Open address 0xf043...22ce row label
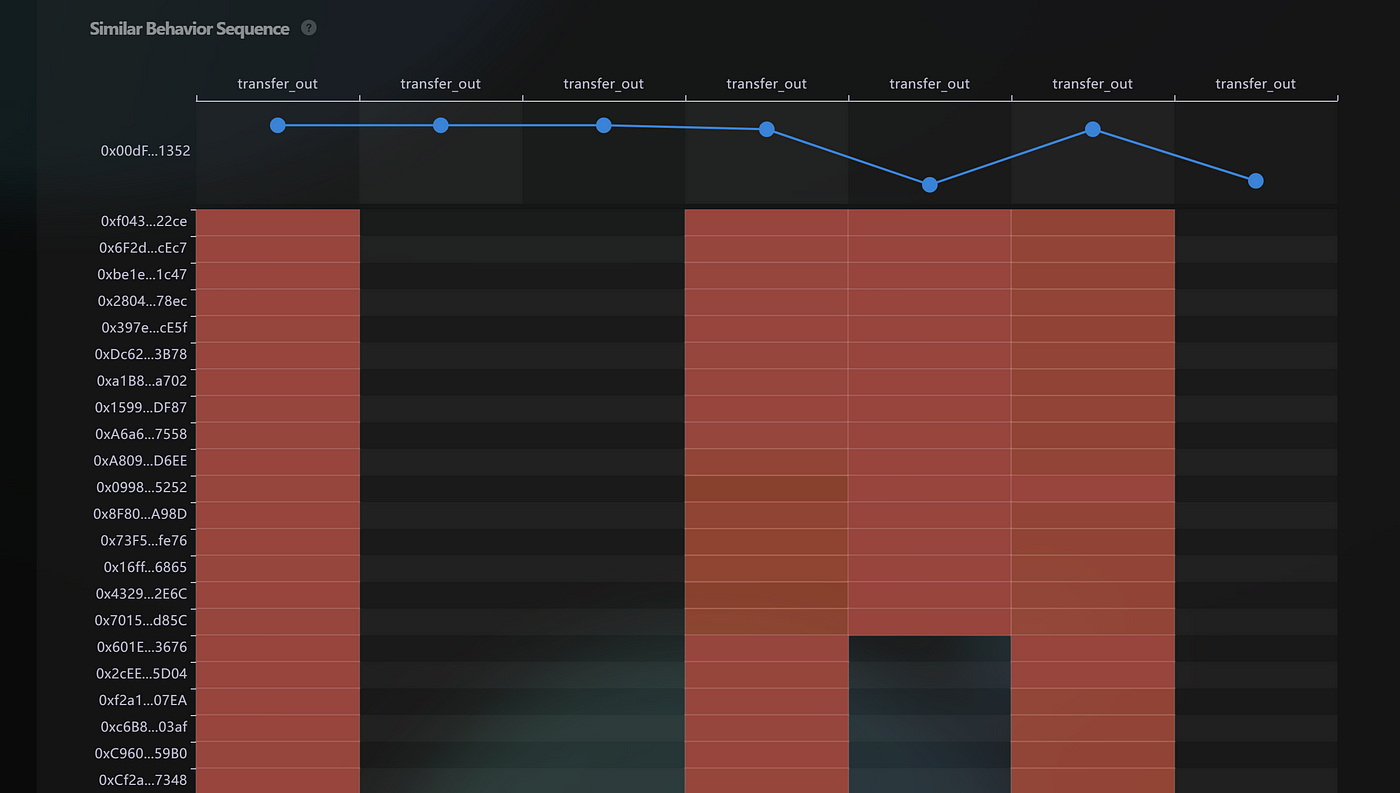Viewport: 1400px width, 793px height. (143, 221)
